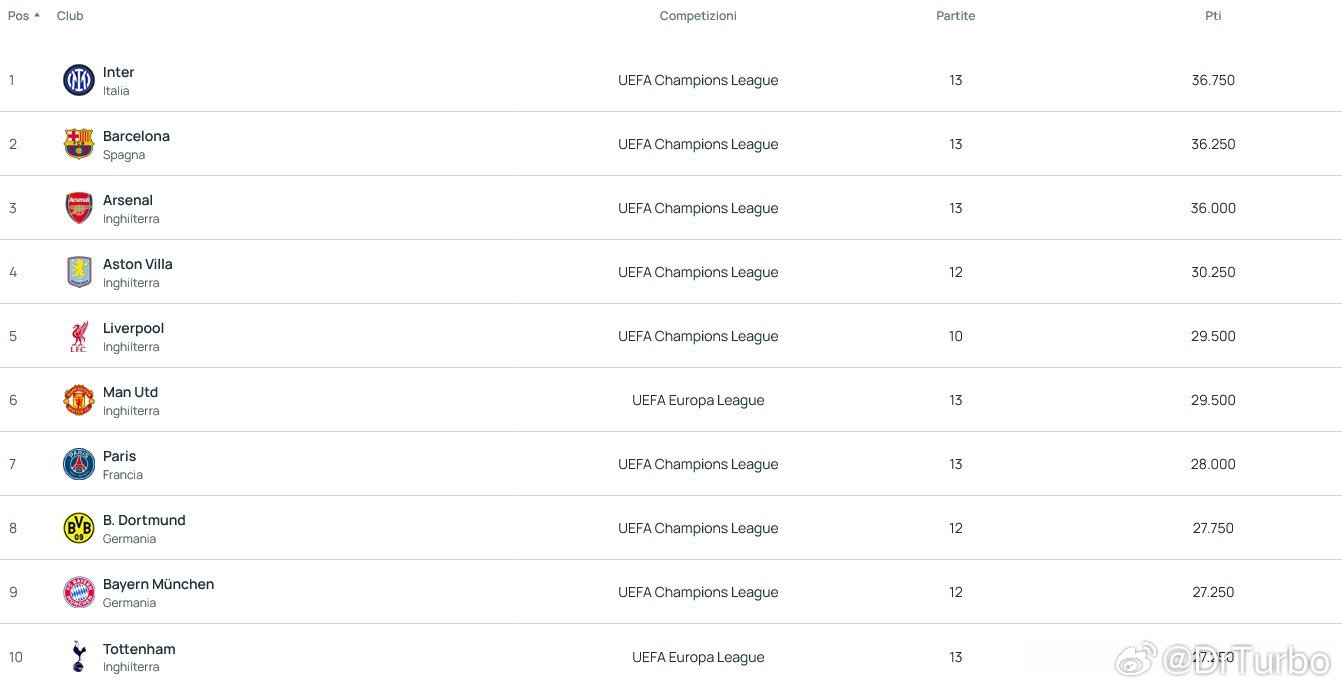Sort by the Partite column header
Screen dimensions: 1342x689
pyautogui.click(x=956, y=16)
